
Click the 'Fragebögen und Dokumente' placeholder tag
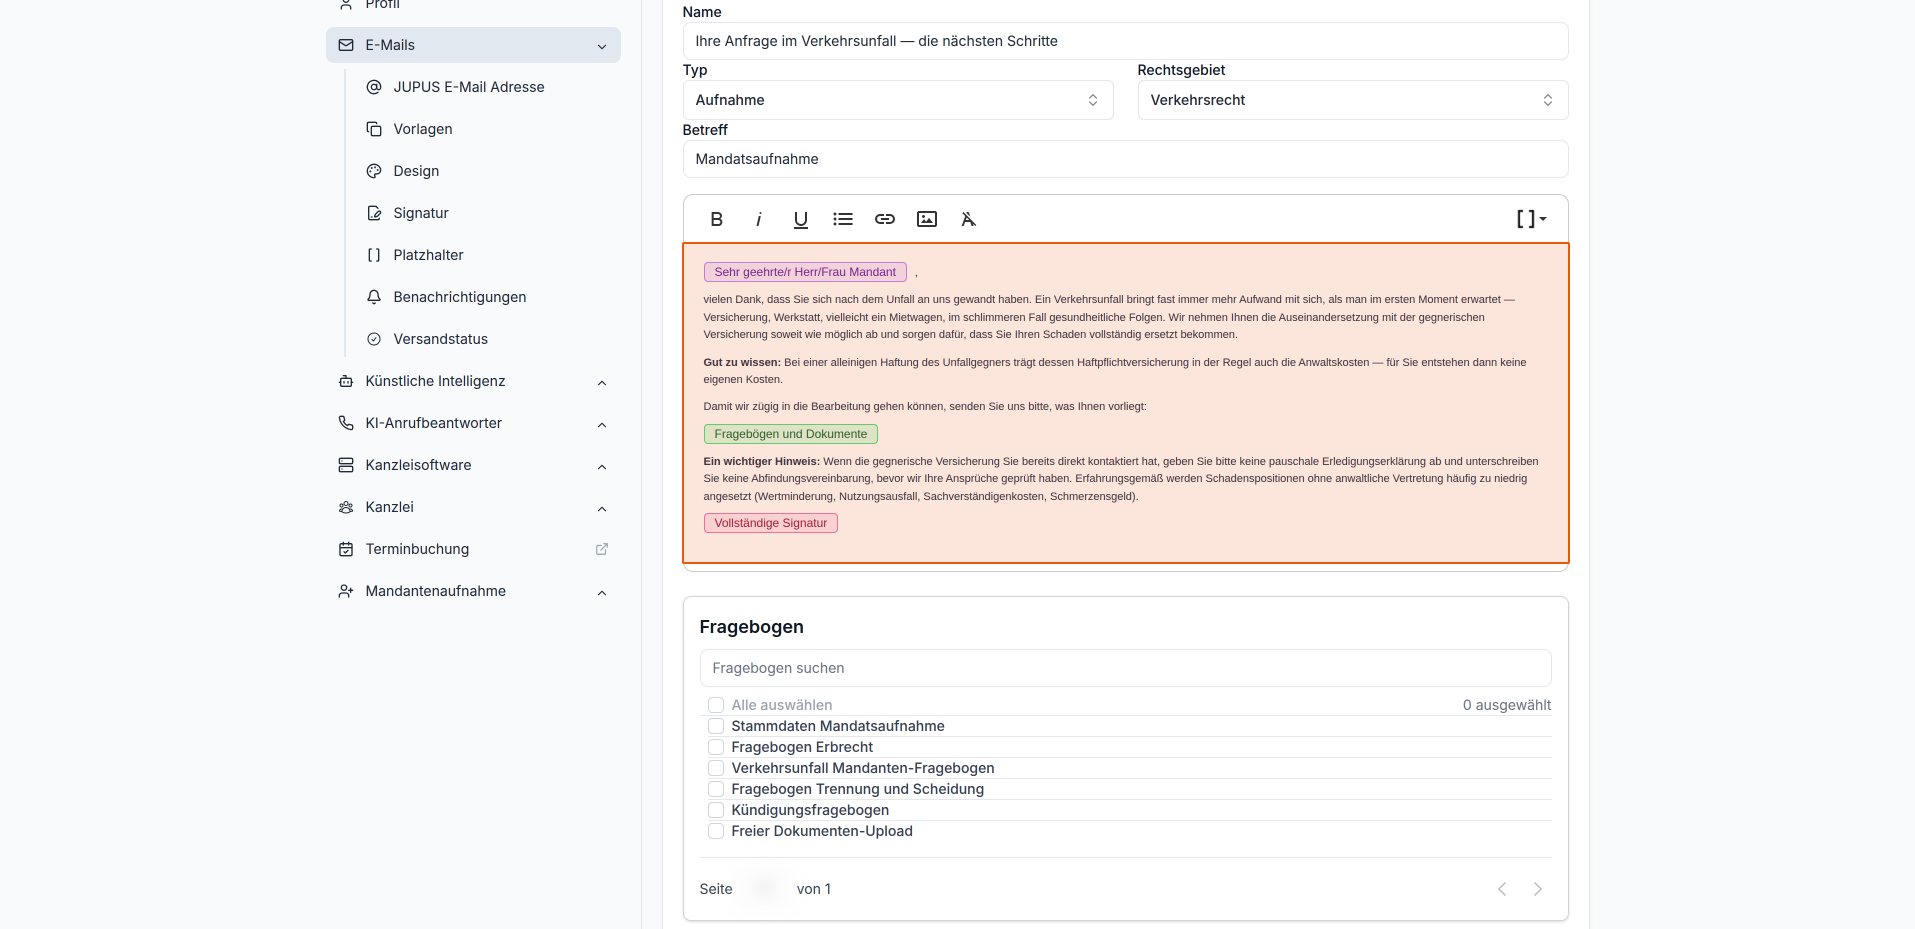[790, 434]
